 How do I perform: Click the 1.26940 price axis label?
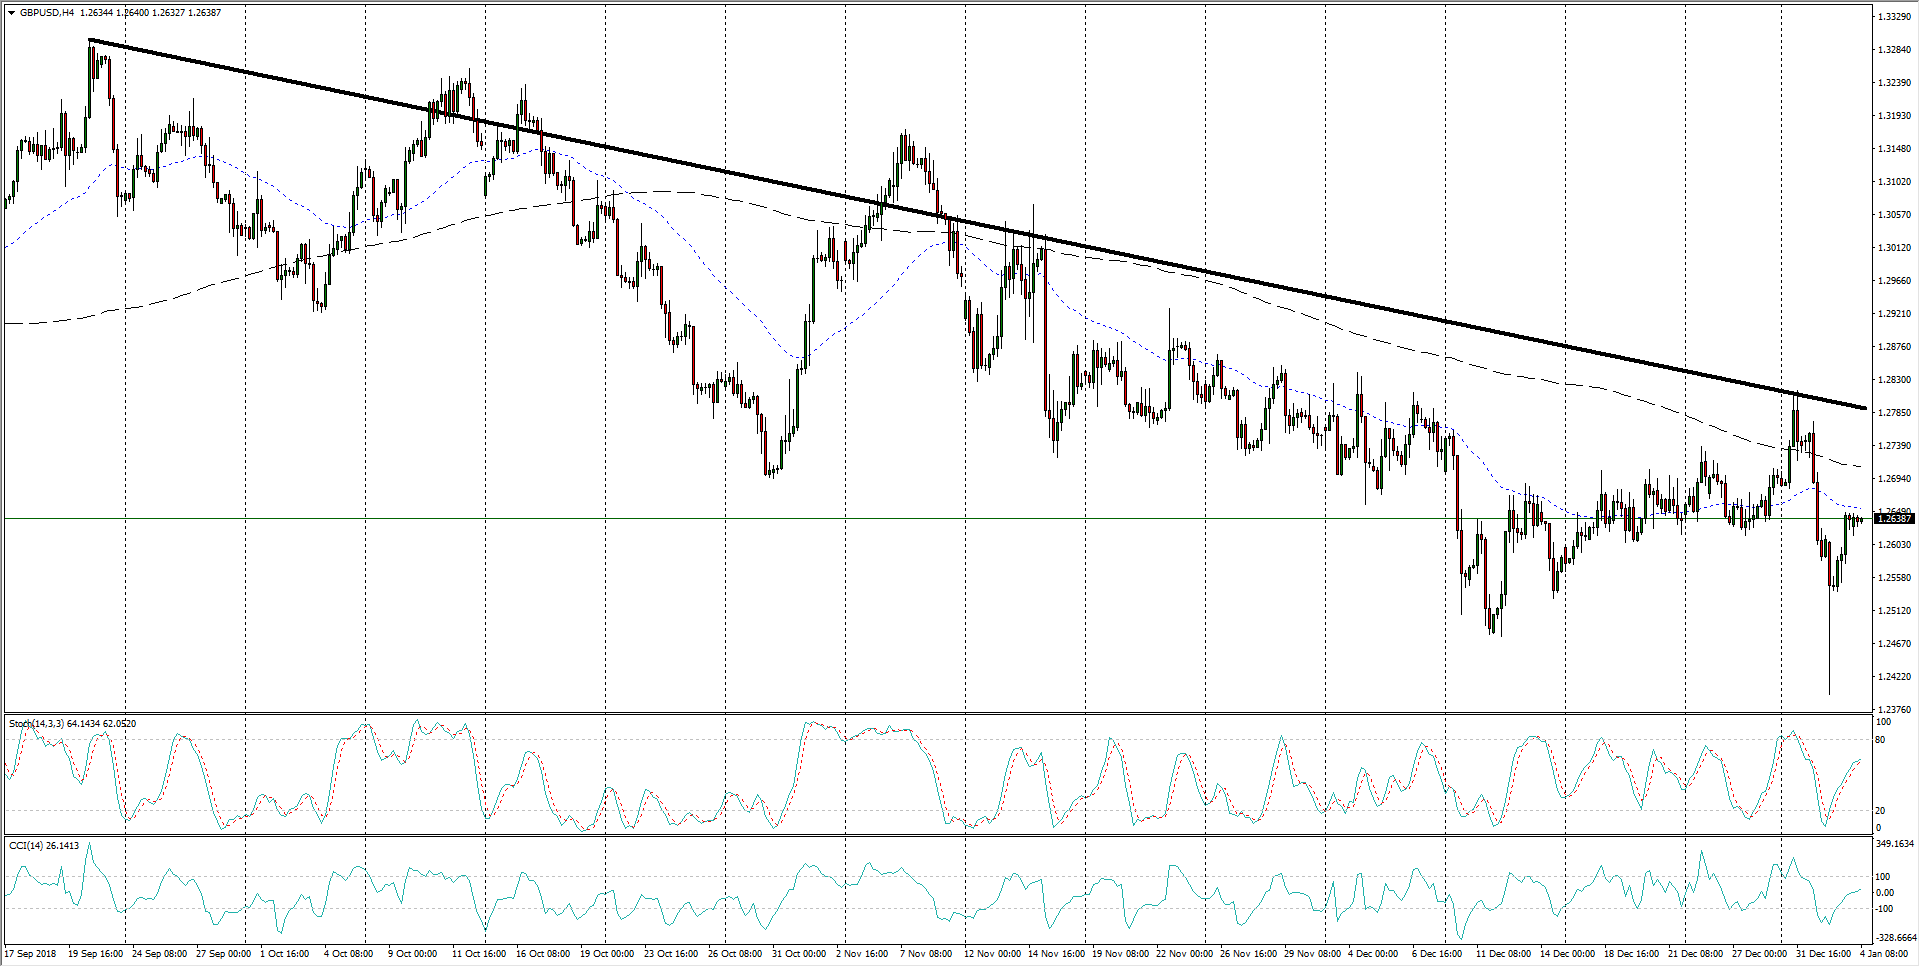[x=1894, y=479]
